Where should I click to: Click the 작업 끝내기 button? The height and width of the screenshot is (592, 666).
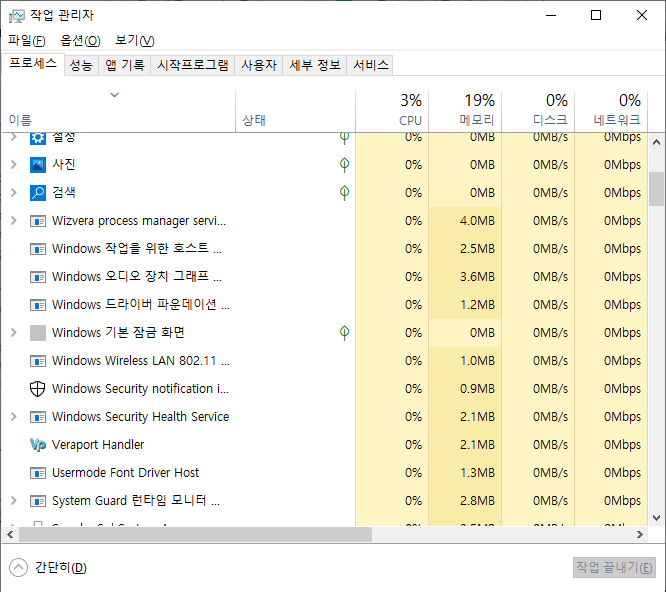[614, 568]
